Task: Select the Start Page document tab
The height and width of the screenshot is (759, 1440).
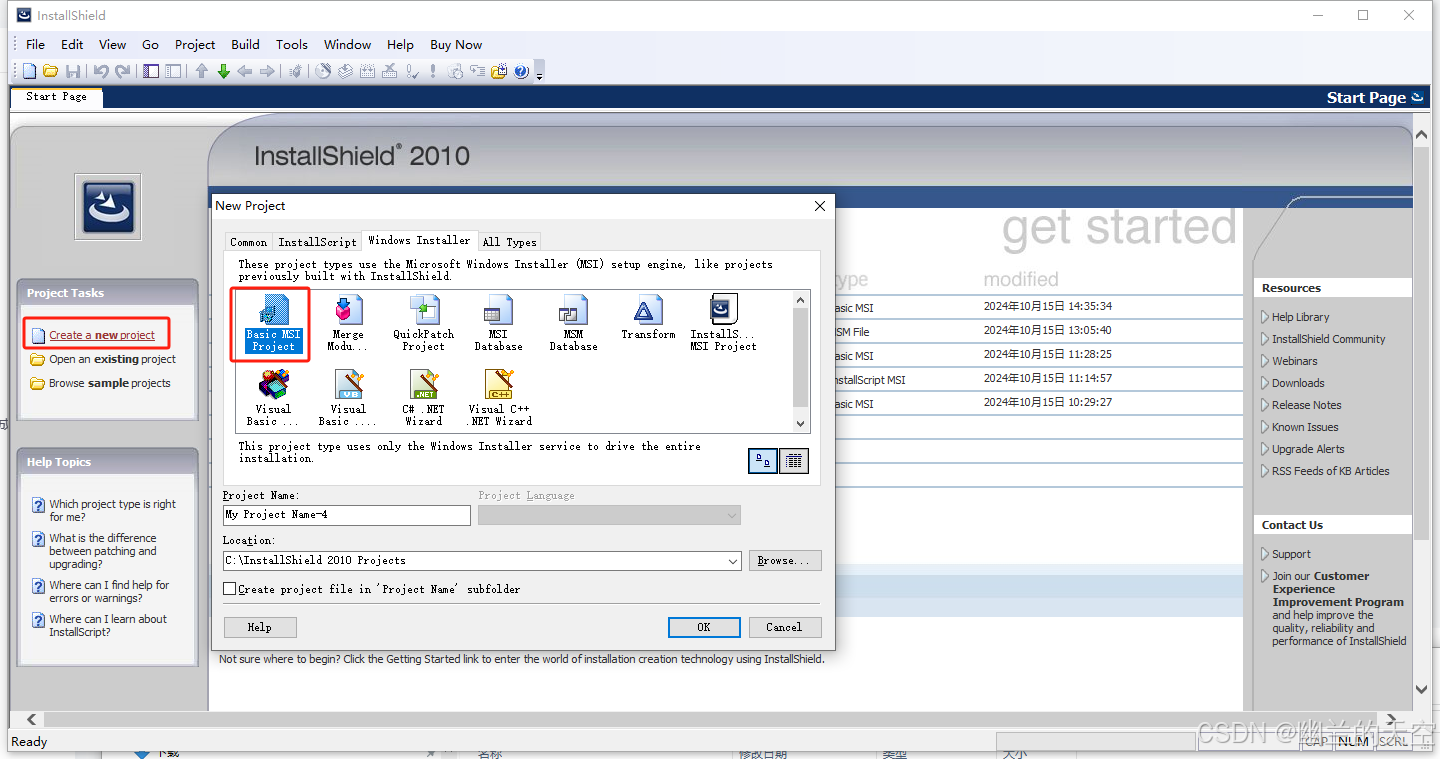Action: pyautogui.click(x=56, y=97)
